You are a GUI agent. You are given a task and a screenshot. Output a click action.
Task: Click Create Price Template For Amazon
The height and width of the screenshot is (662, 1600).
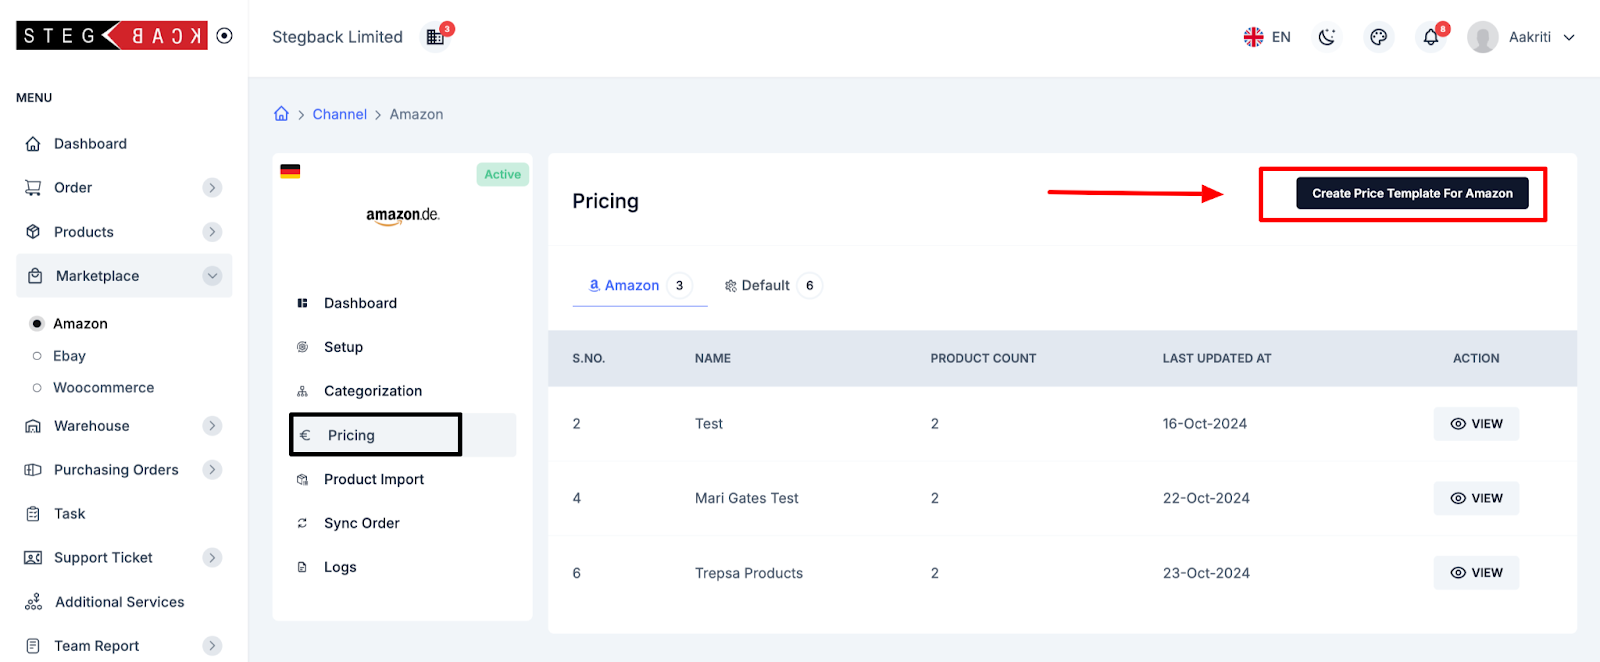[1412, 193]
